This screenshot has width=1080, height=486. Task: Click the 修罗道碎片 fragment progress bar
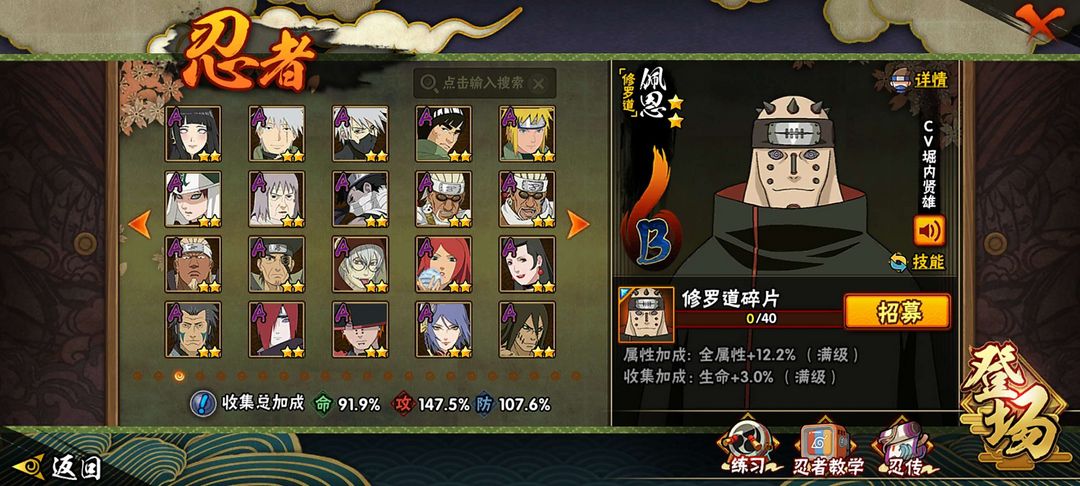pyautogui.click(x=759, y=319)
